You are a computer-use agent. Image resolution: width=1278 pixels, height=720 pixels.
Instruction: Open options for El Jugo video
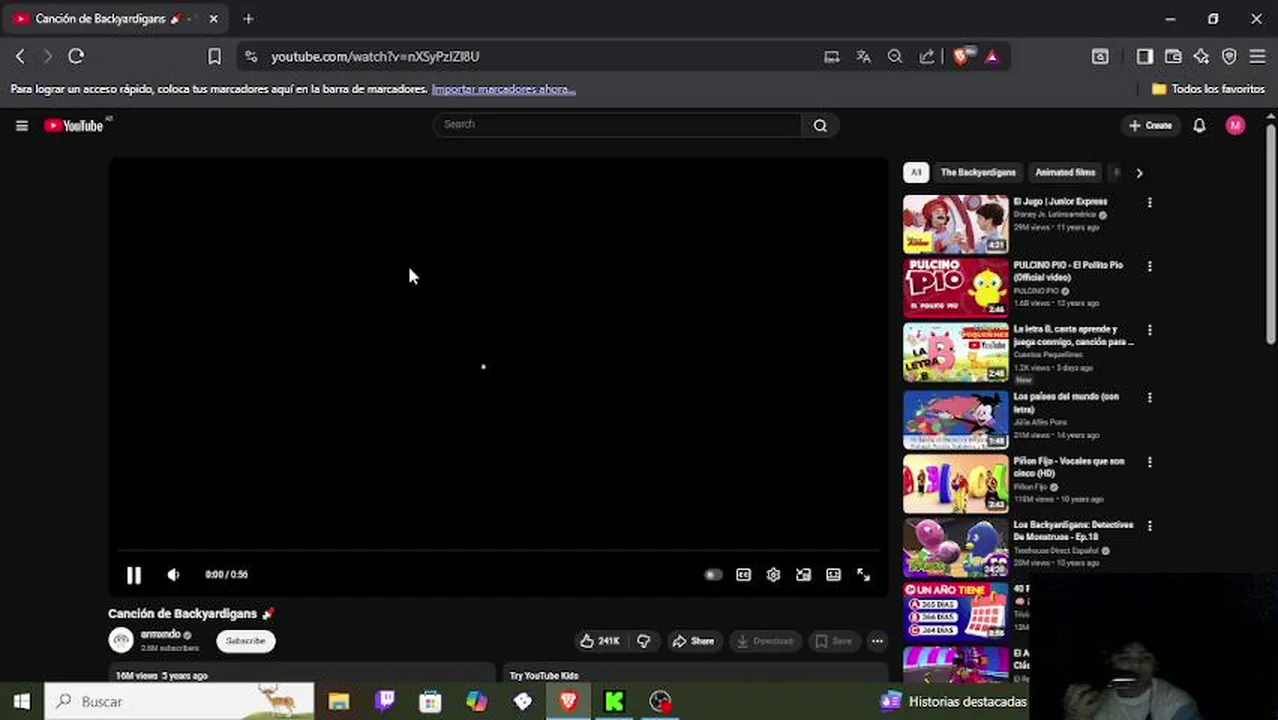(1149, 202)
